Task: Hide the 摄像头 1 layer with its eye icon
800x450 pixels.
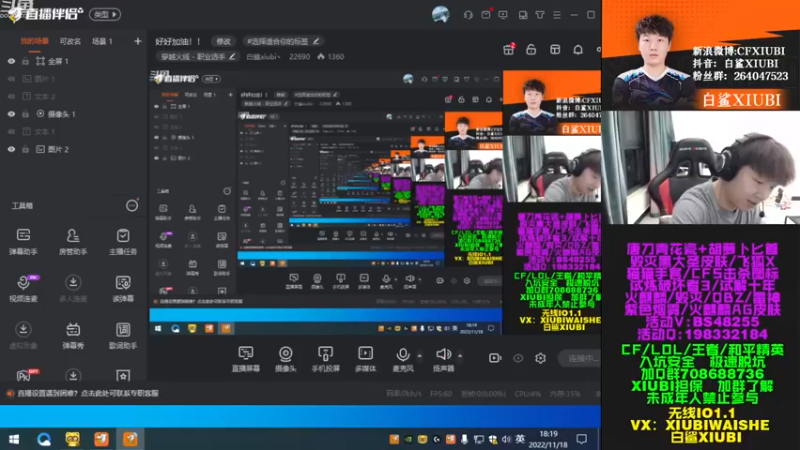Action: [x=11, y=114]
